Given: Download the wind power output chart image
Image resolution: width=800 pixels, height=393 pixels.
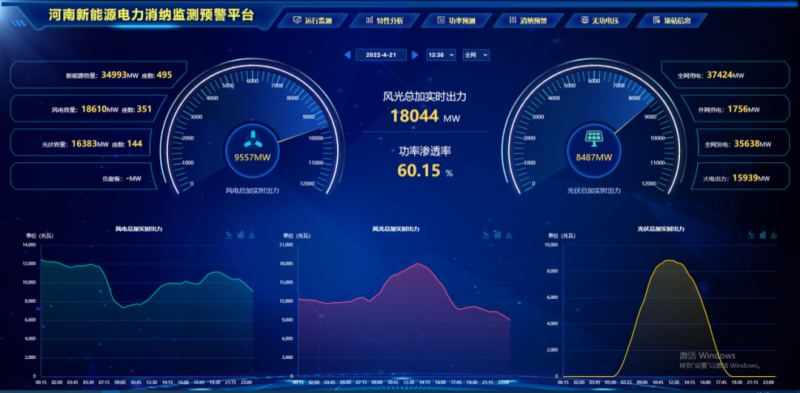Looking at the screenshot, I should tap(252, 235).
